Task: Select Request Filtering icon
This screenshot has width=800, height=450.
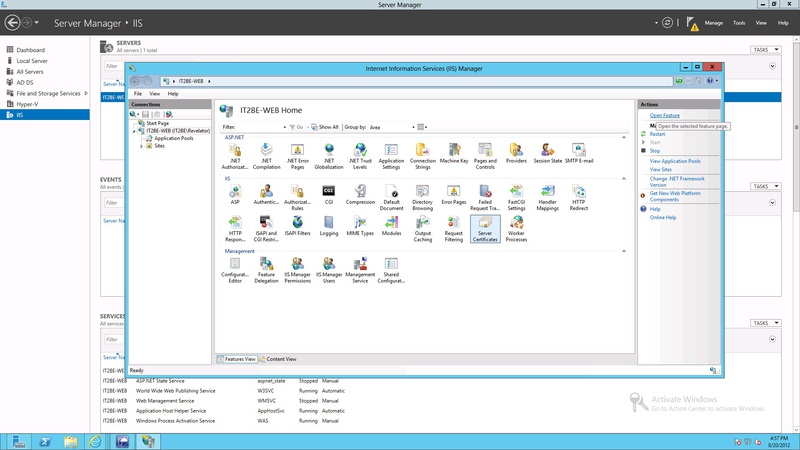Action: click(454, 228)
